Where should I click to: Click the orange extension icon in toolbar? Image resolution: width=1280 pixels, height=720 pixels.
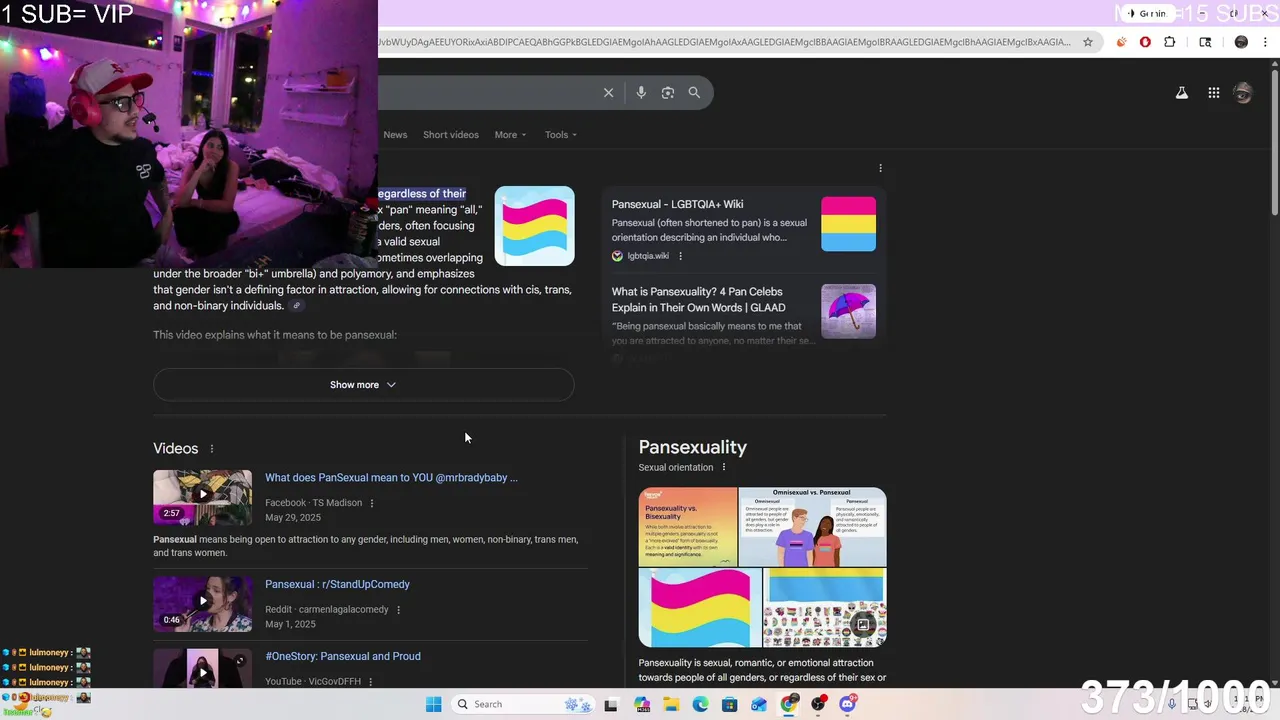(1121, 42)
